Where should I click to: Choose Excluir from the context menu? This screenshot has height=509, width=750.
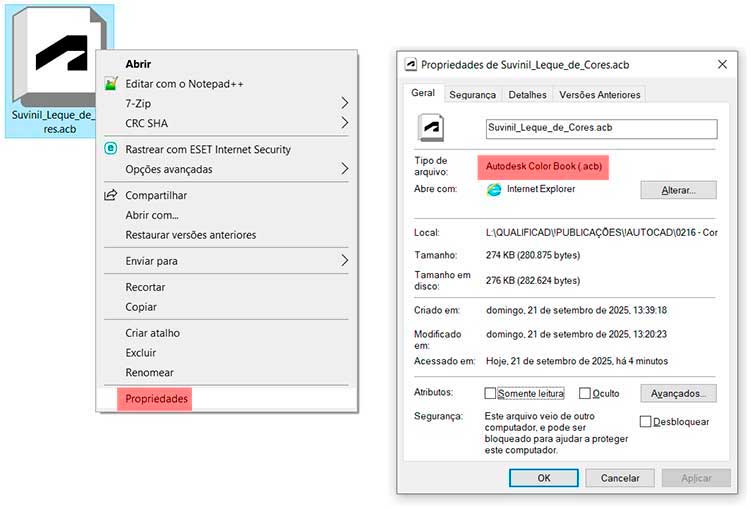[x=141, y=353]
